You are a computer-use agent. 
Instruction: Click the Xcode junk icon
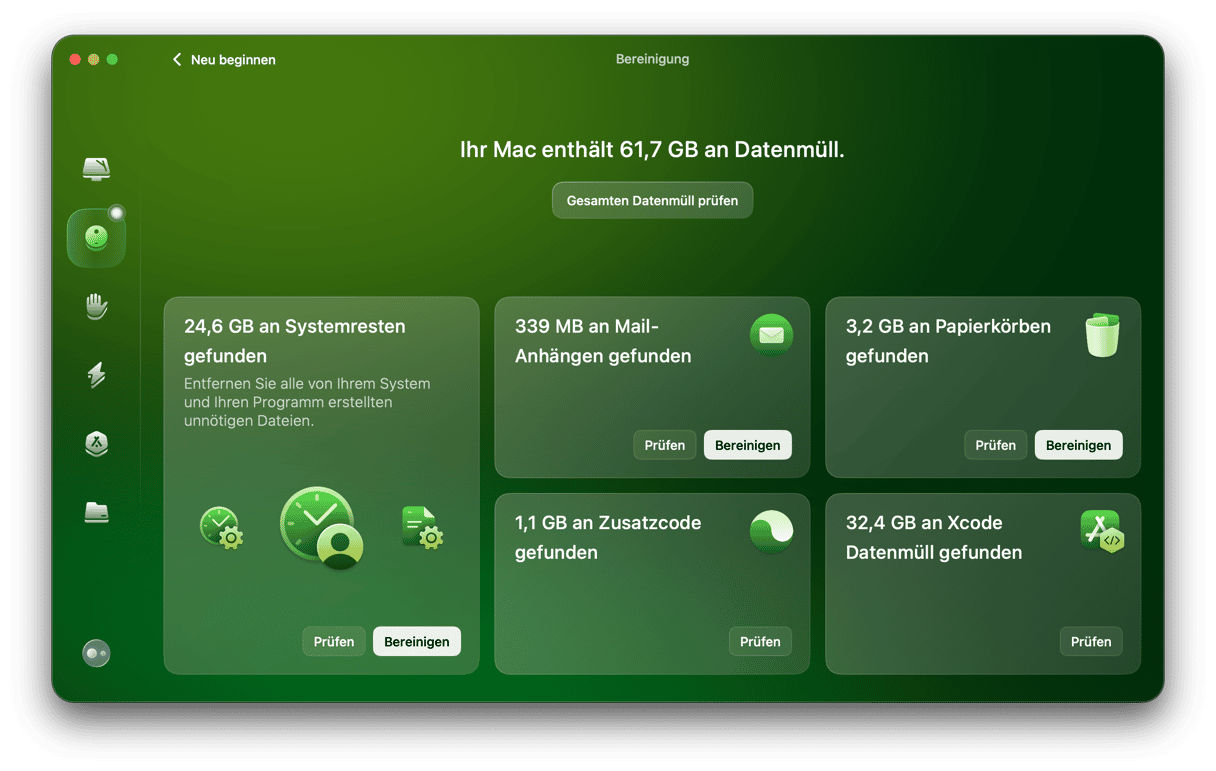1101,531
